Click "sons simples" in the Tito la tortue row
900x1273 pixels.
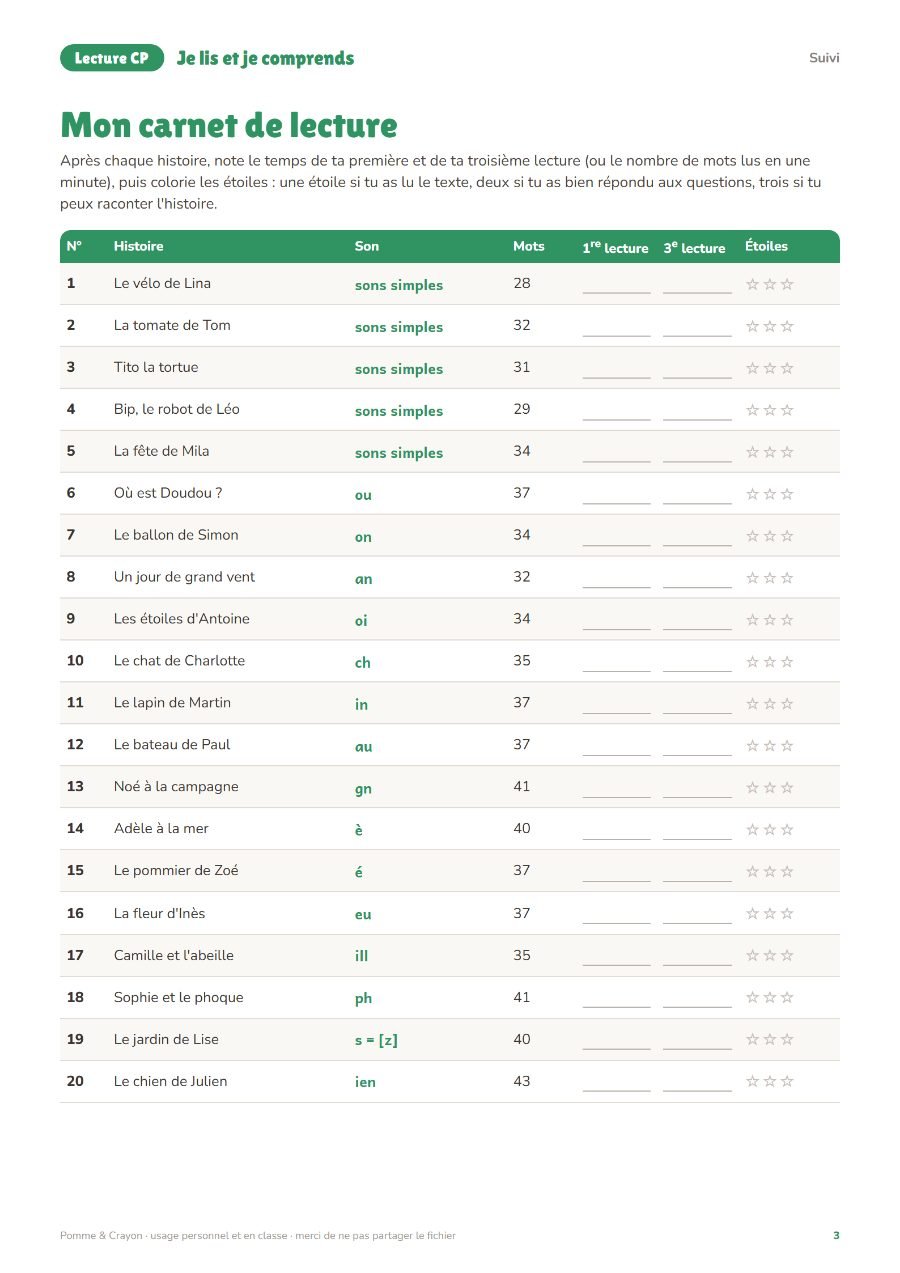(399, 369)
